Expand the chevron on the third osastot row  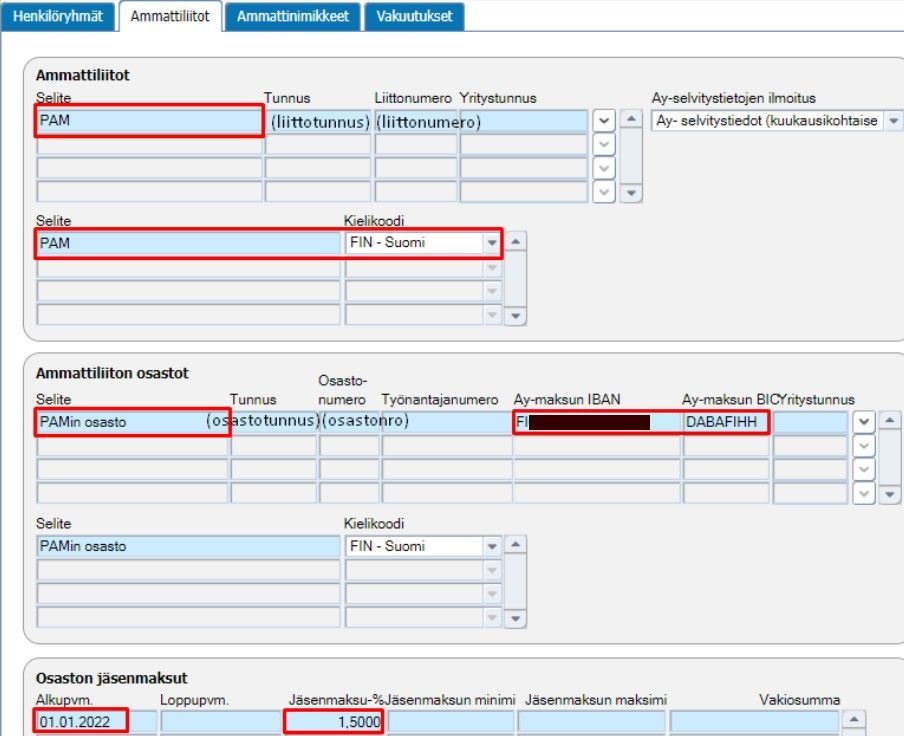tap(864, 470)
